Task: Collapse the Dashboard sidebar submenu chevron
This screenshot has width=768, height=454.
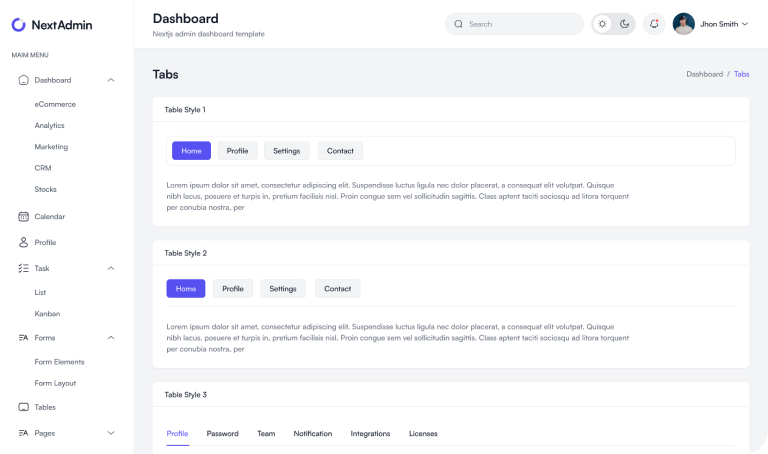Action: tap(111, 80)
